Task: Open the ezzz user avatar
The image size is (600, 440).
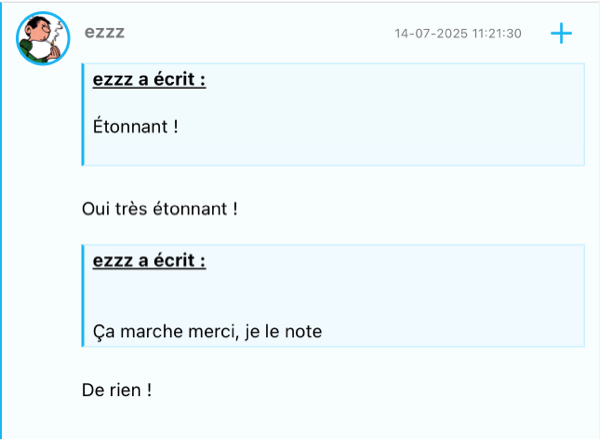Action: (x=43, y=38)
